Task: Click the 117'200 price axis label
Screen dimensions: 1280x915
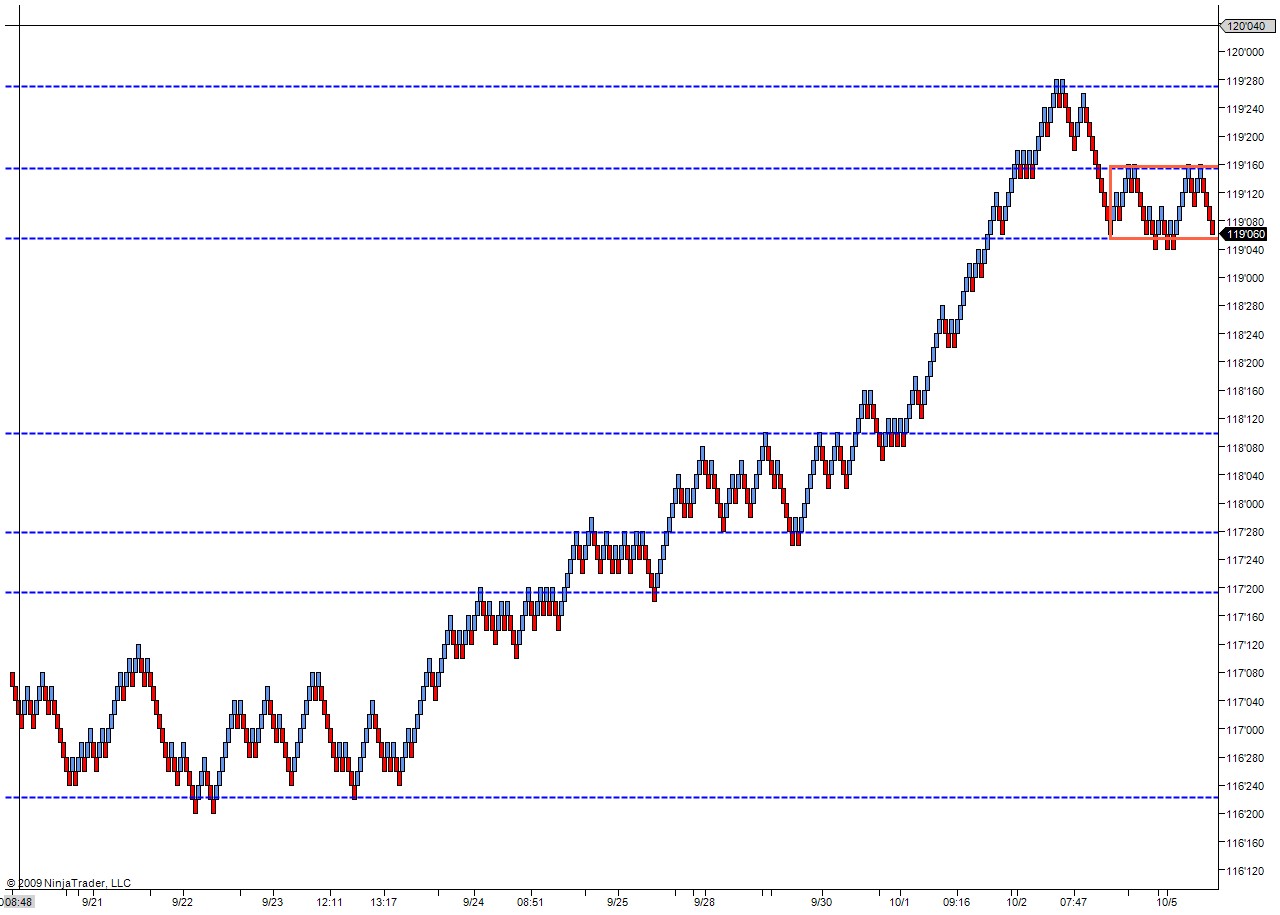Action: pyautogui.click(x=1247, y=589)
